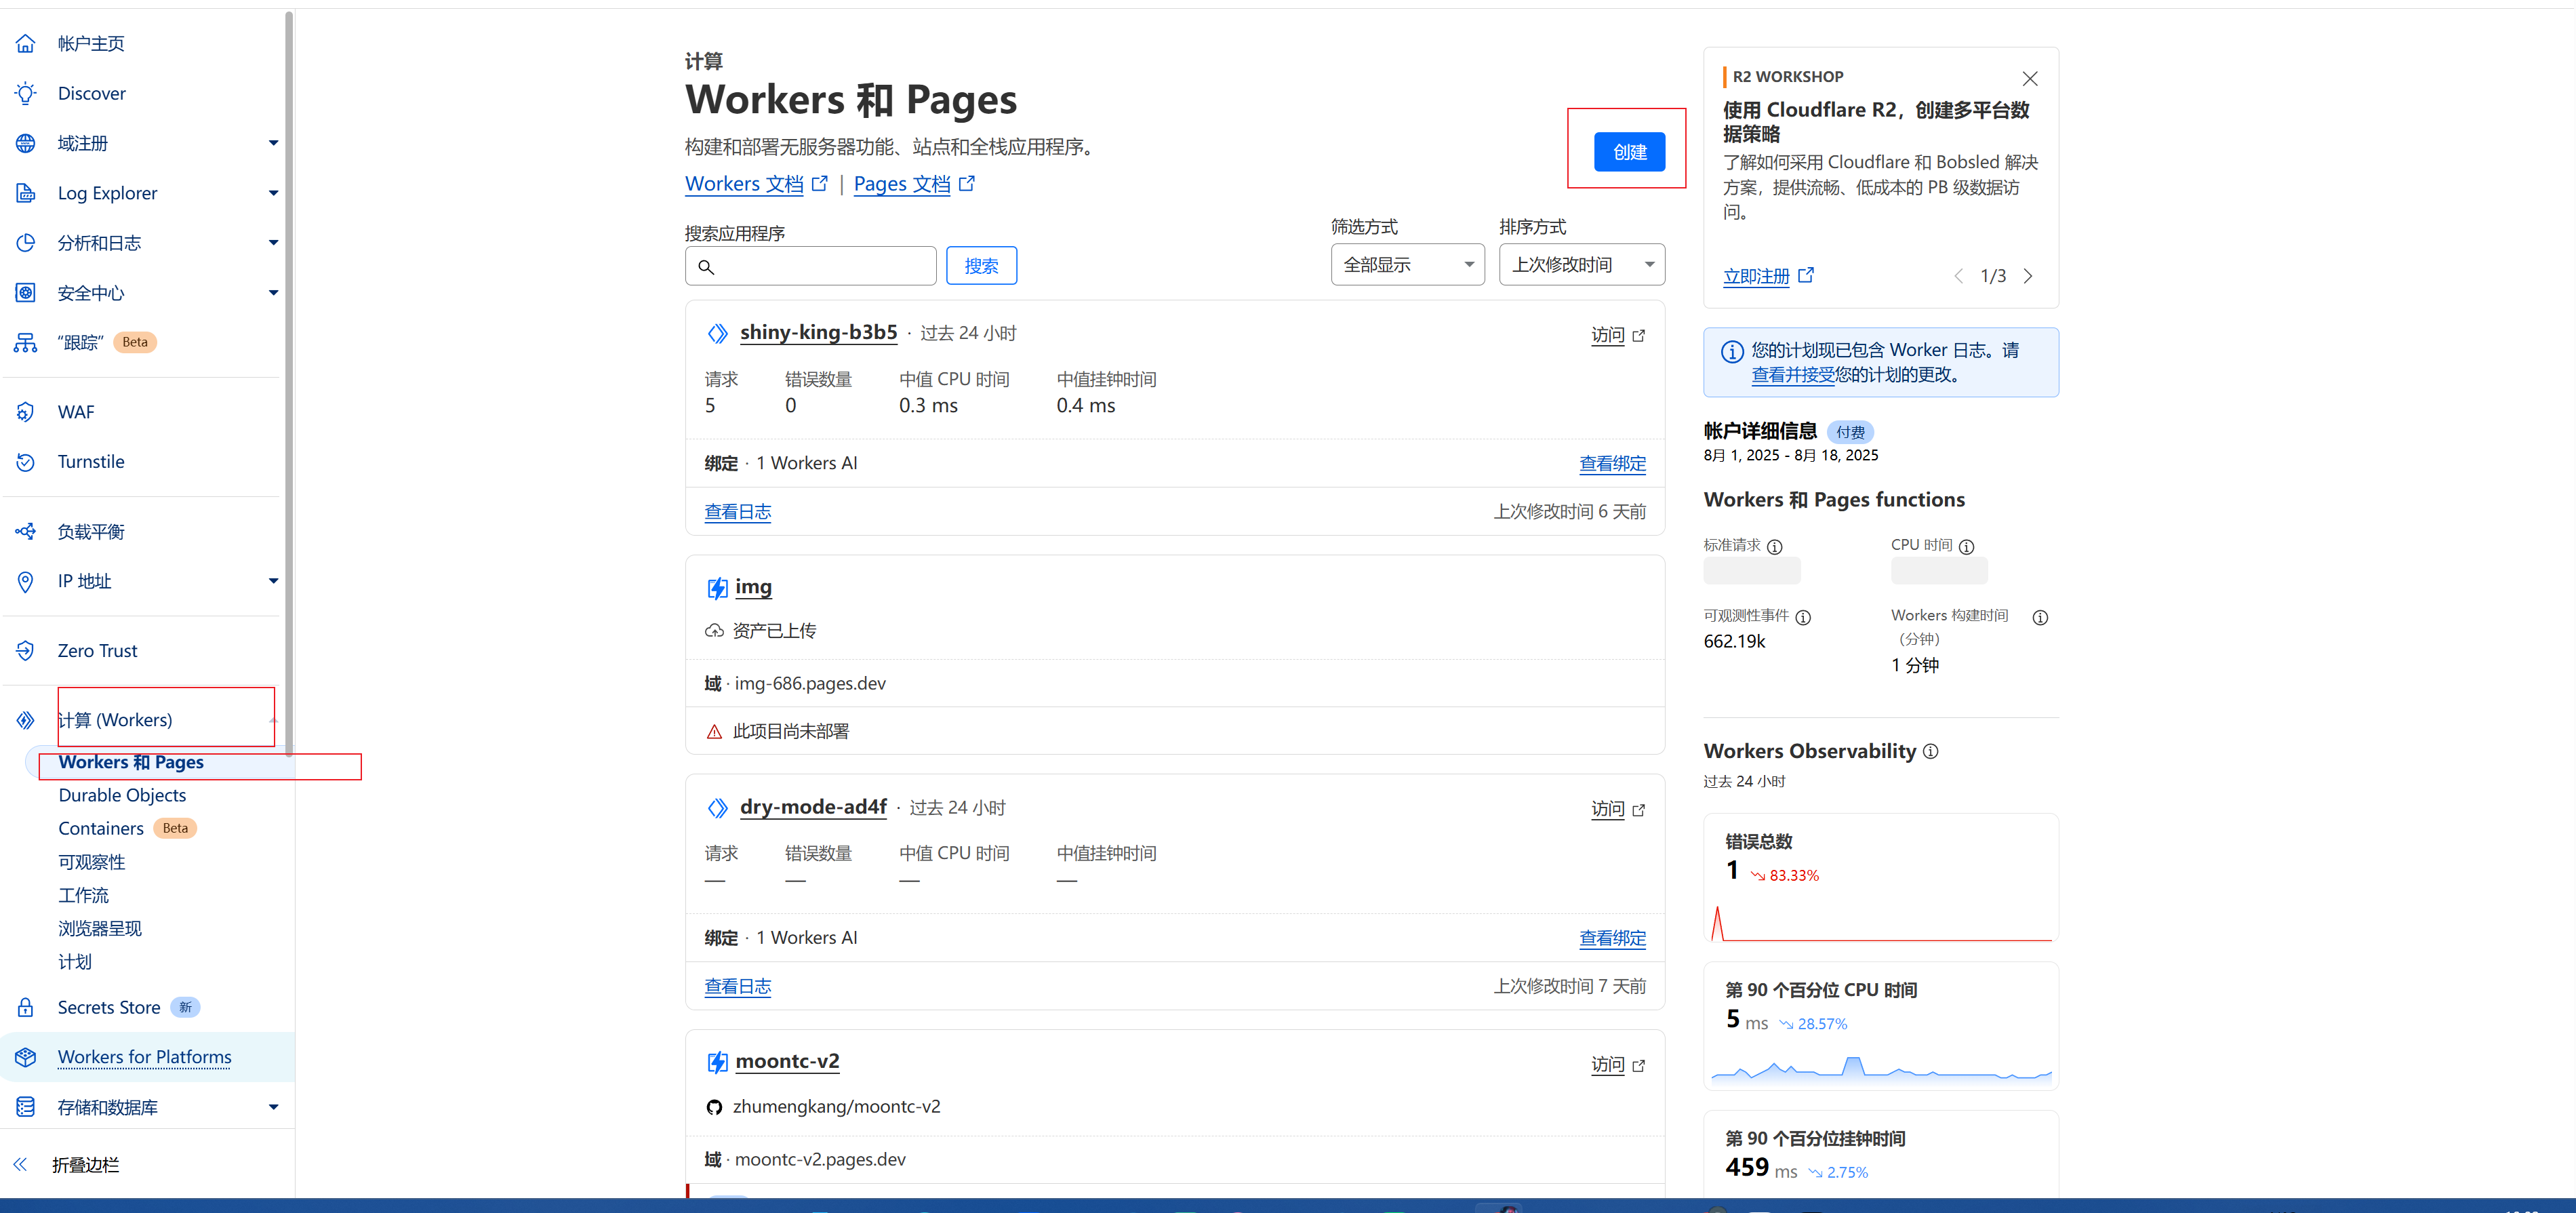Image resolution: width=2576 pixels, height=1213 pixels.
Task: Open the 排序方式 上次修改时间 dropdown
Action: click(x=1581, y=265)
